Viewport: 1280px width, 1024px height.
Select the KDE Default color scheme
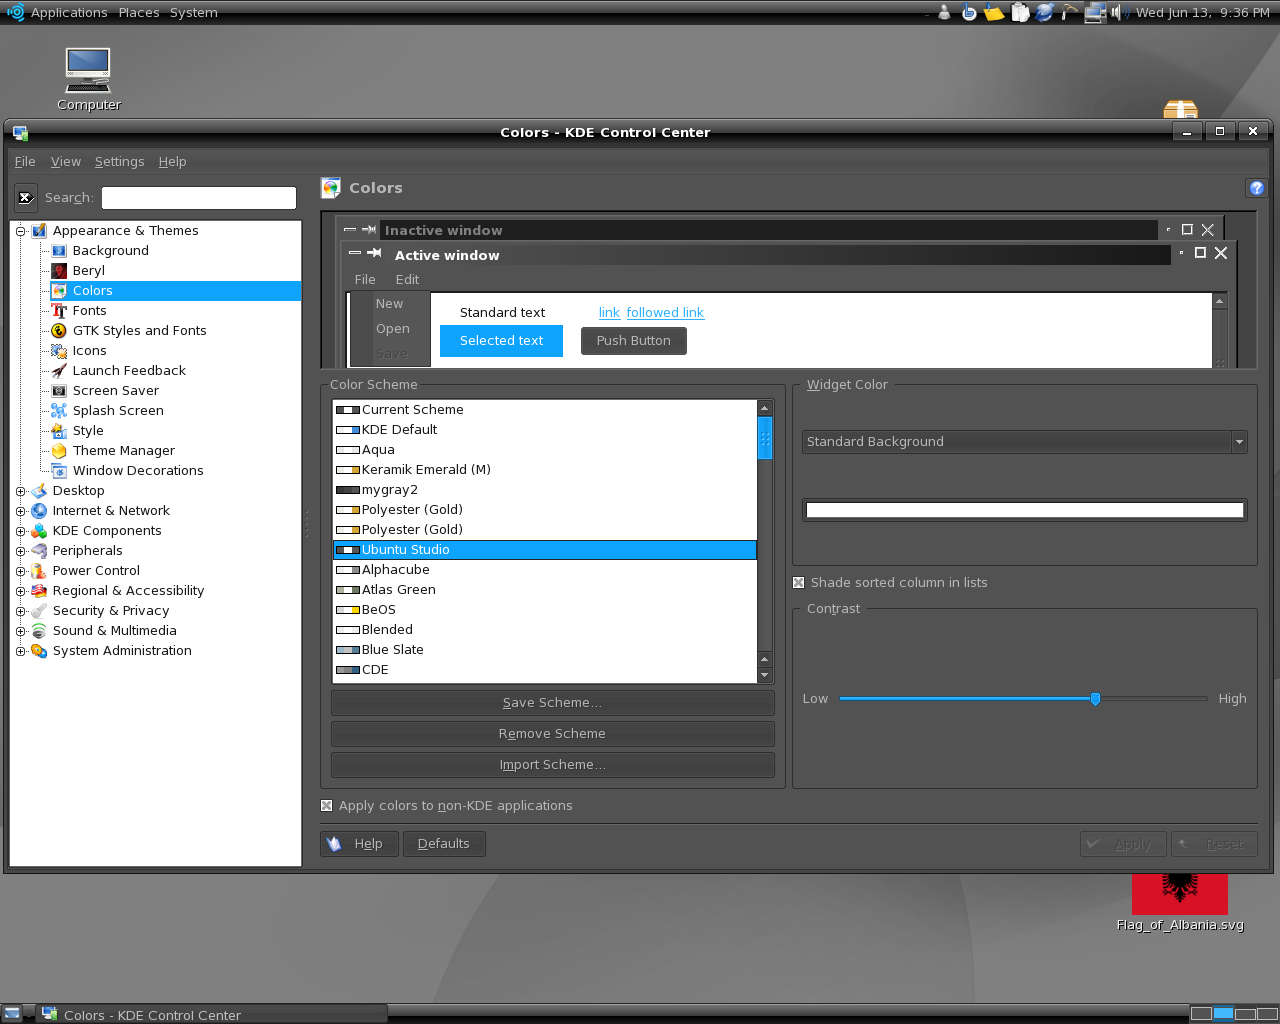coord(545,430)
